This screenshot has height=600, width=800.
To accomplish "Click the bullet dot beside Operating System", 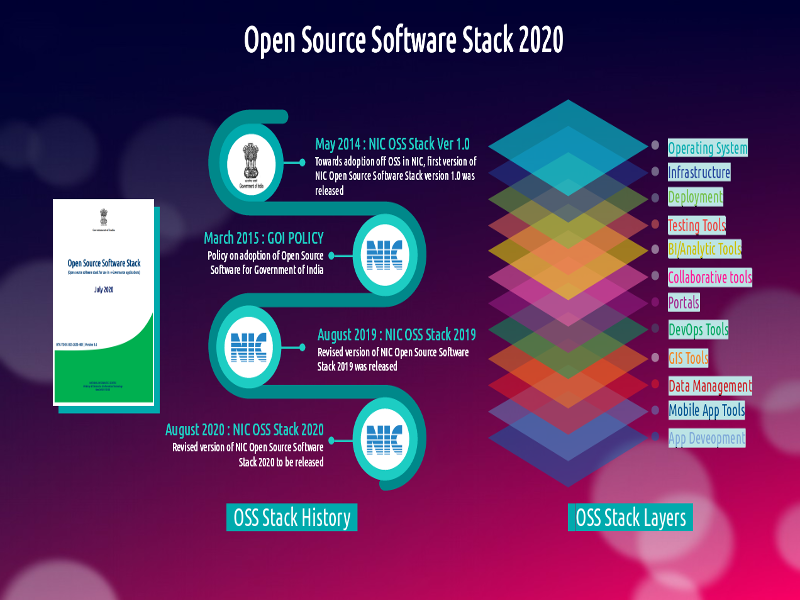I will (x=655, y=145).
